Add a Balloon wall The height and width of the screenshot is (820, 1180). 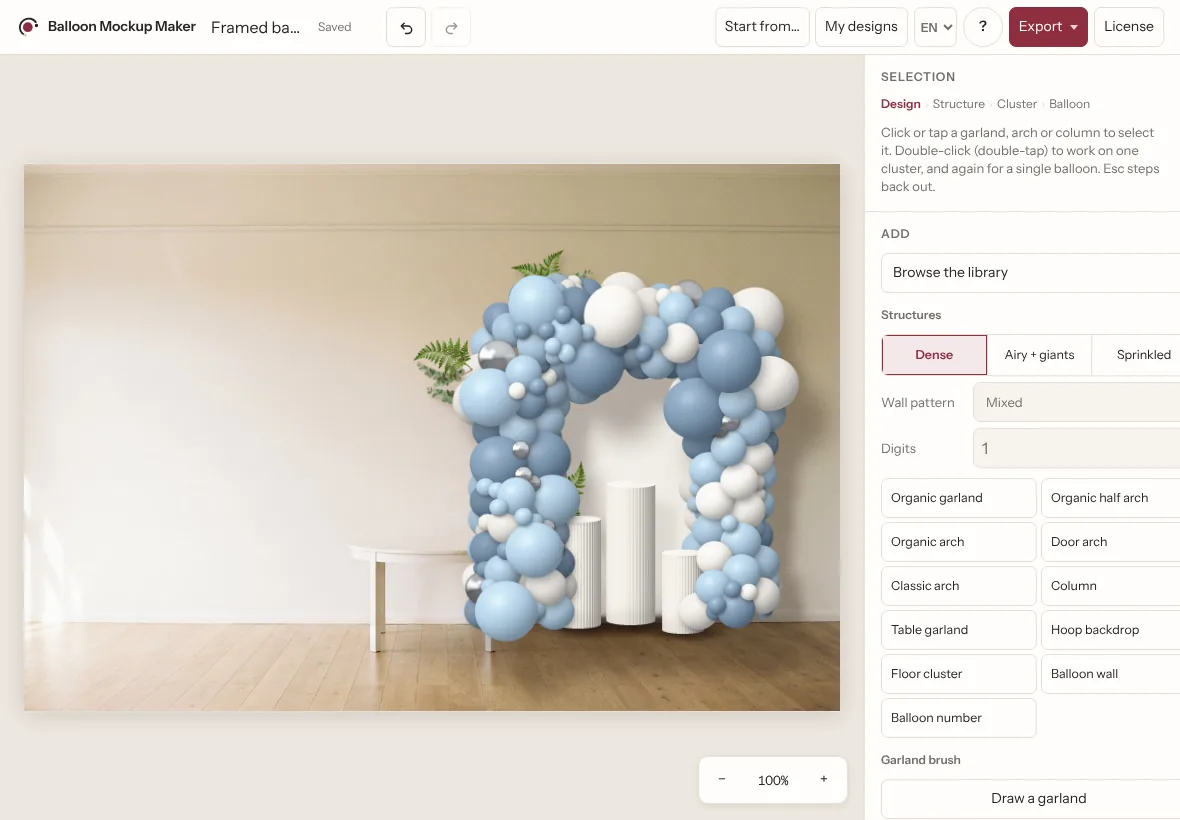pos(1110,674)
